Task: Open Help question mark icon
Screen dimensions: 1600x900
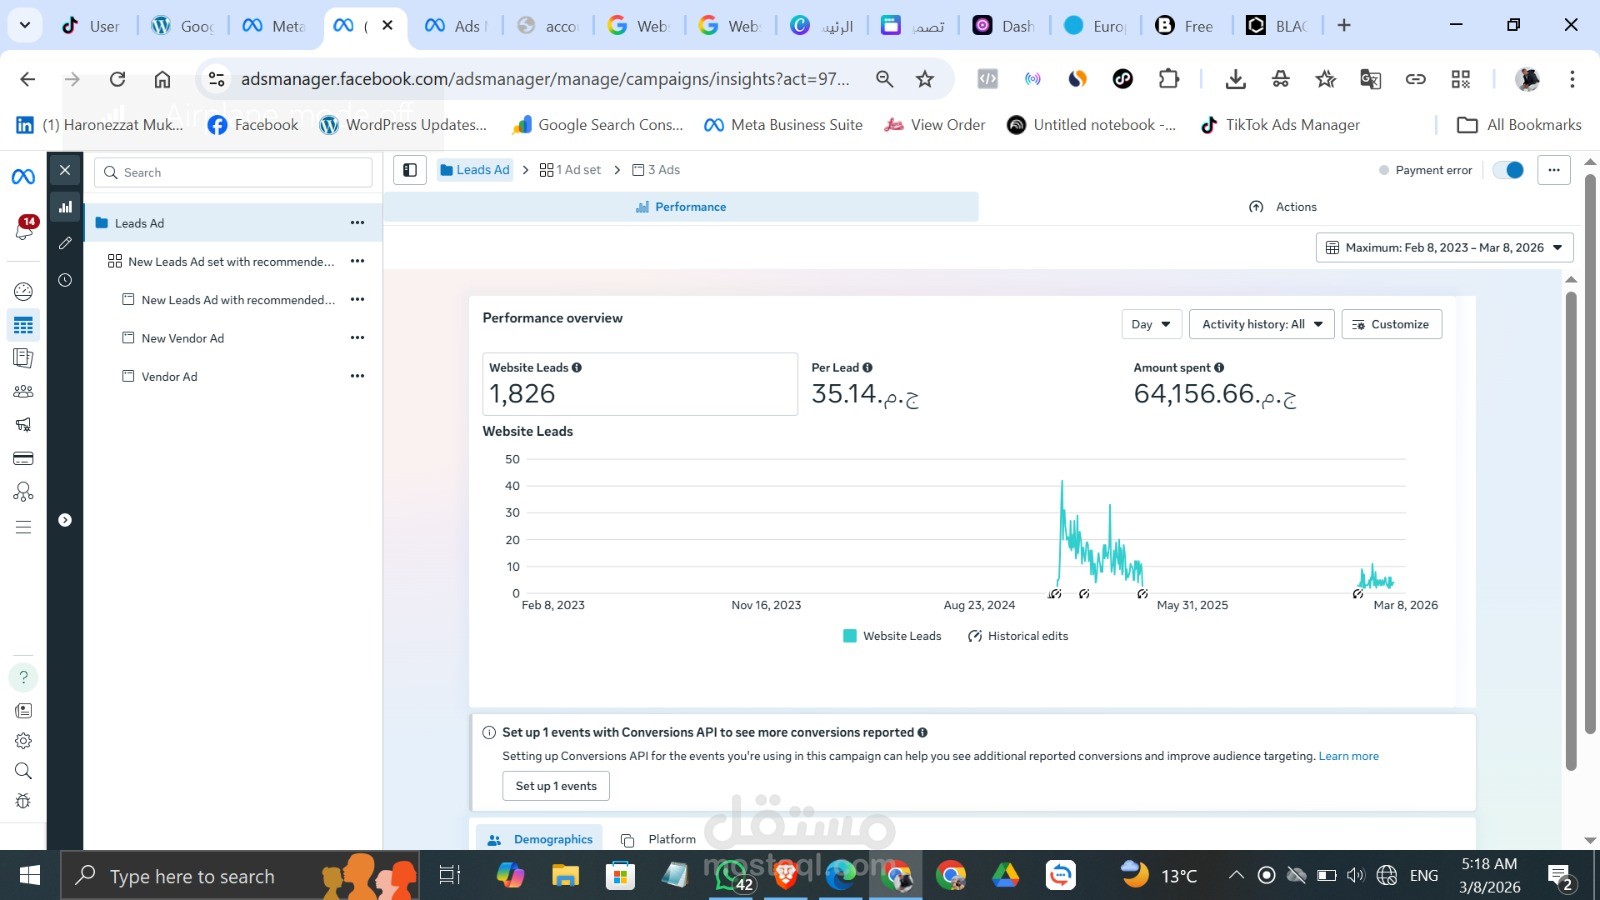Action: 23,678
